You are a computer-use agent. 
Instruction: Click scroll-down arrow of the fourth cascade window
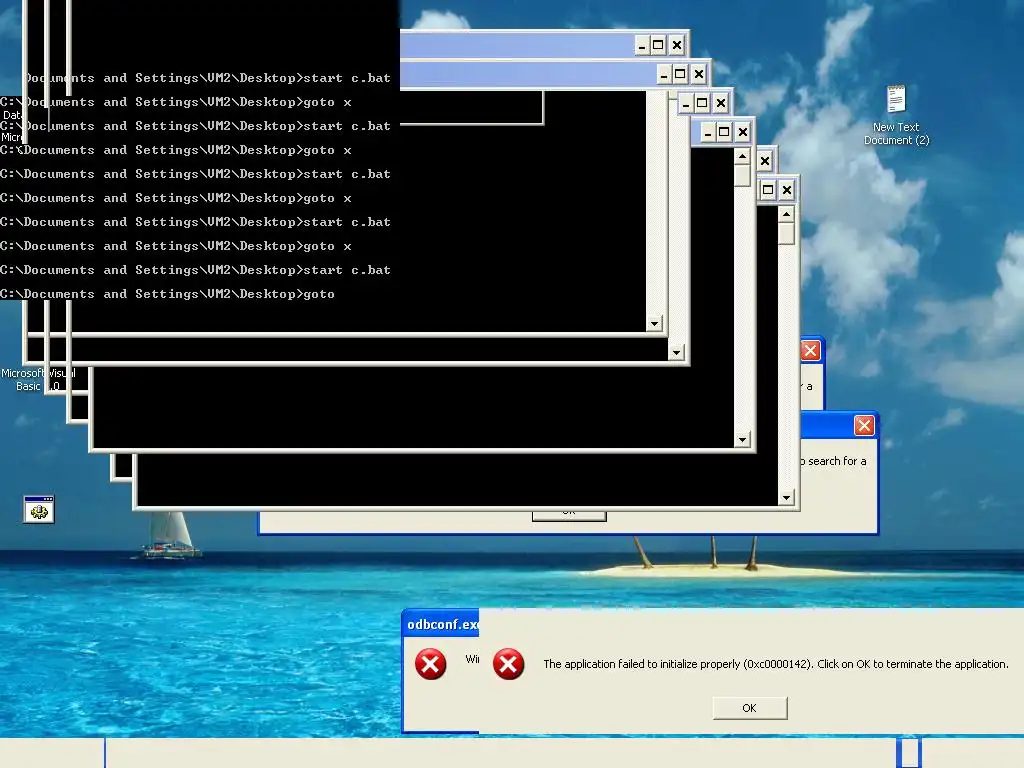743,440
